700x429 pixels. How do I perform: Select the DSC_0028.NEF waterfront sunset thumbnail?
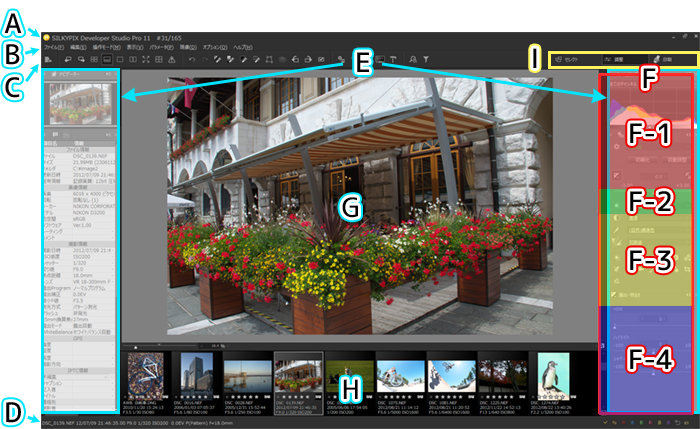247,377
